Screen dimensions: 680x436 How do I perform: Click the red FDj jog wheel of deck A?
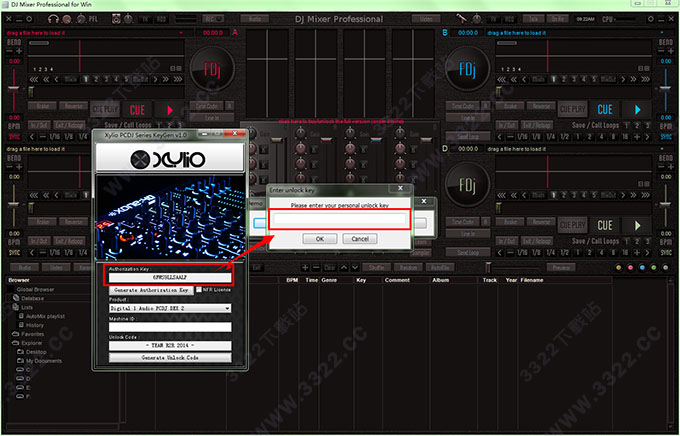(212, 69)
